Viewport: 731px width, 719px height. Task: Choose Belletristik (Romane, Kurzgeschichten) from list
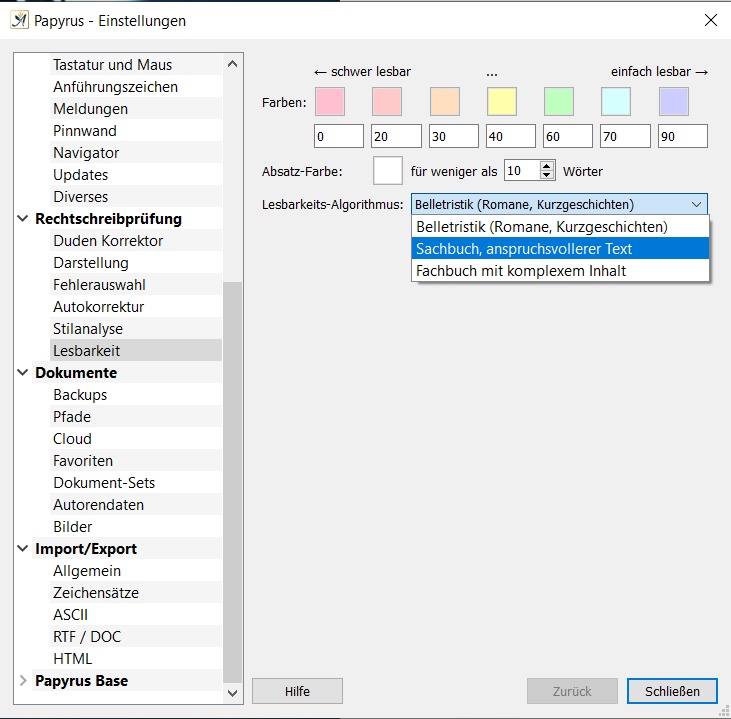pyautogui.click(x=560, y=227)
